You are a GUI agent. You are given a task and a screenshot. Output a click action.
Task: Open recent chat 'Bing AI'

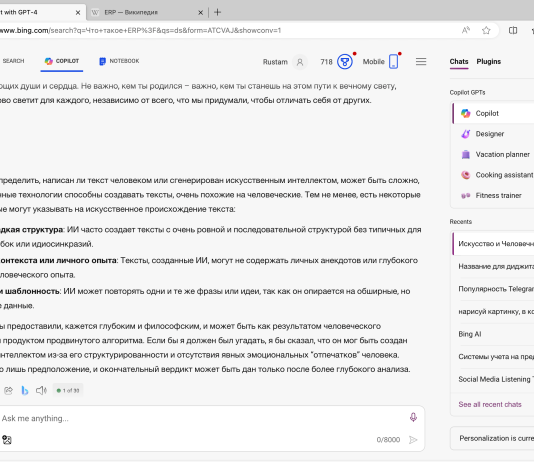click(493, 334)
